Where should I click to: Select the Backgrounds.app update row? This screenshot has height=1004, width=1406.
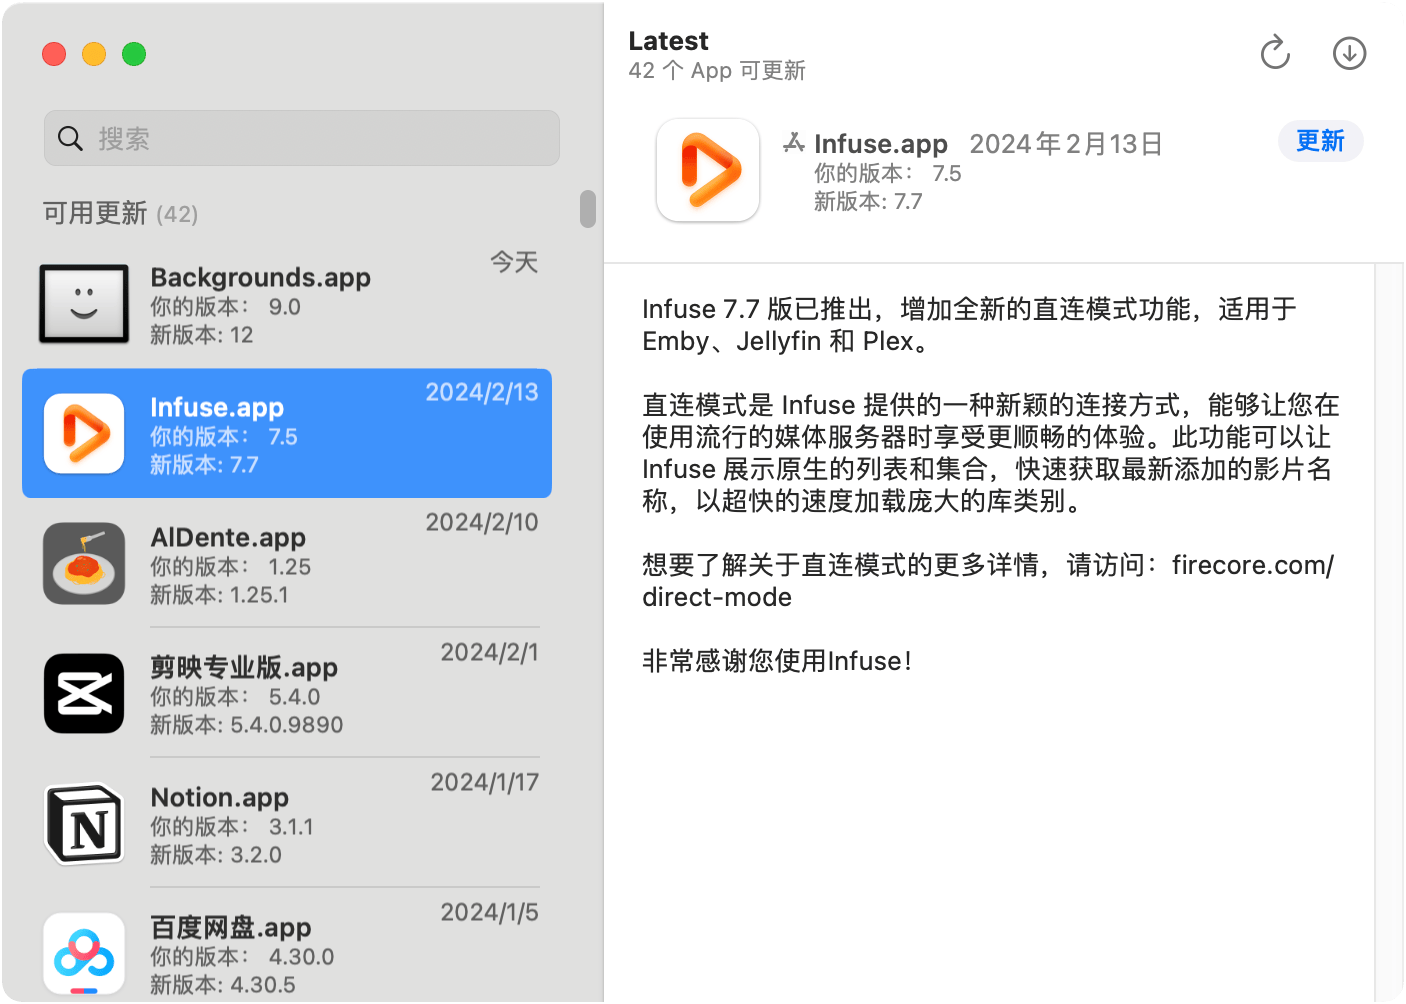pyautogui.click(x=287, y=304)
